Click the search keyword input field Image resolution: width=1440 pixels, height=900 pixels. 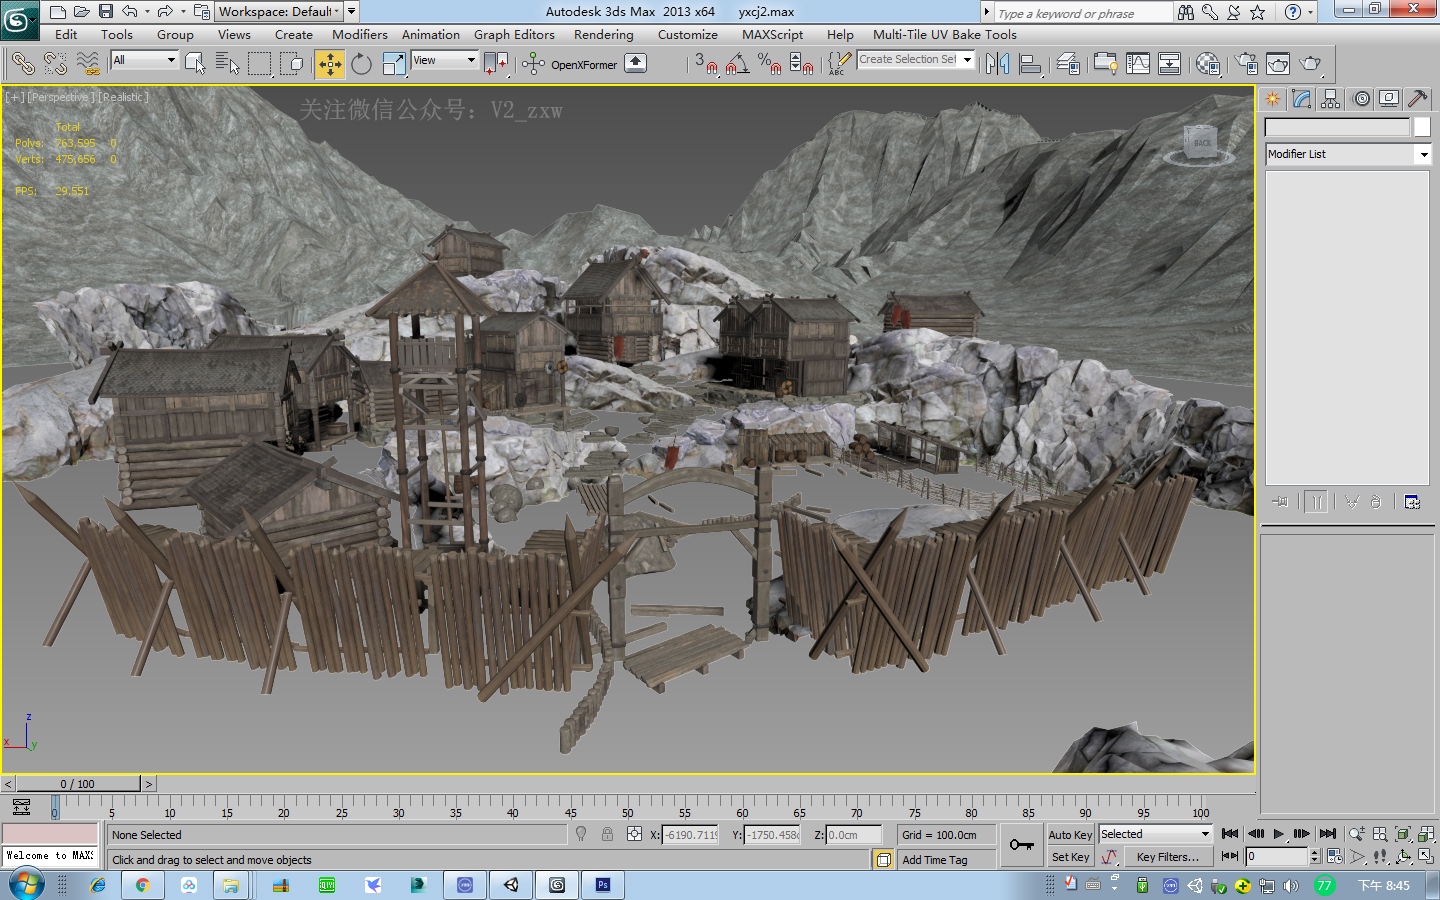point(1084,13)
